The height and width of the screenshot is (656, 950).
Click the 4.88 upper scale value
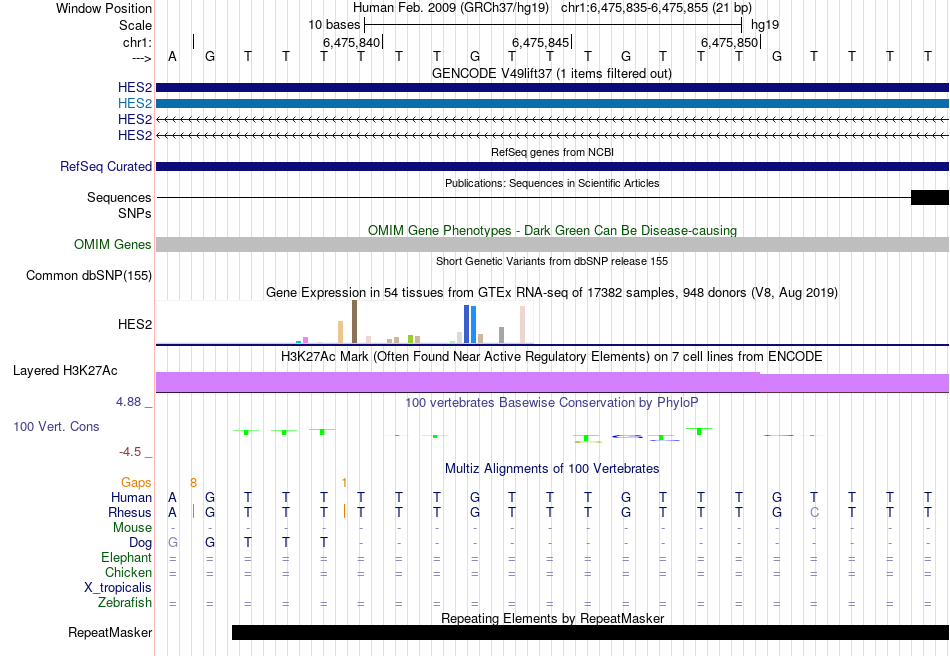point(128,402)
